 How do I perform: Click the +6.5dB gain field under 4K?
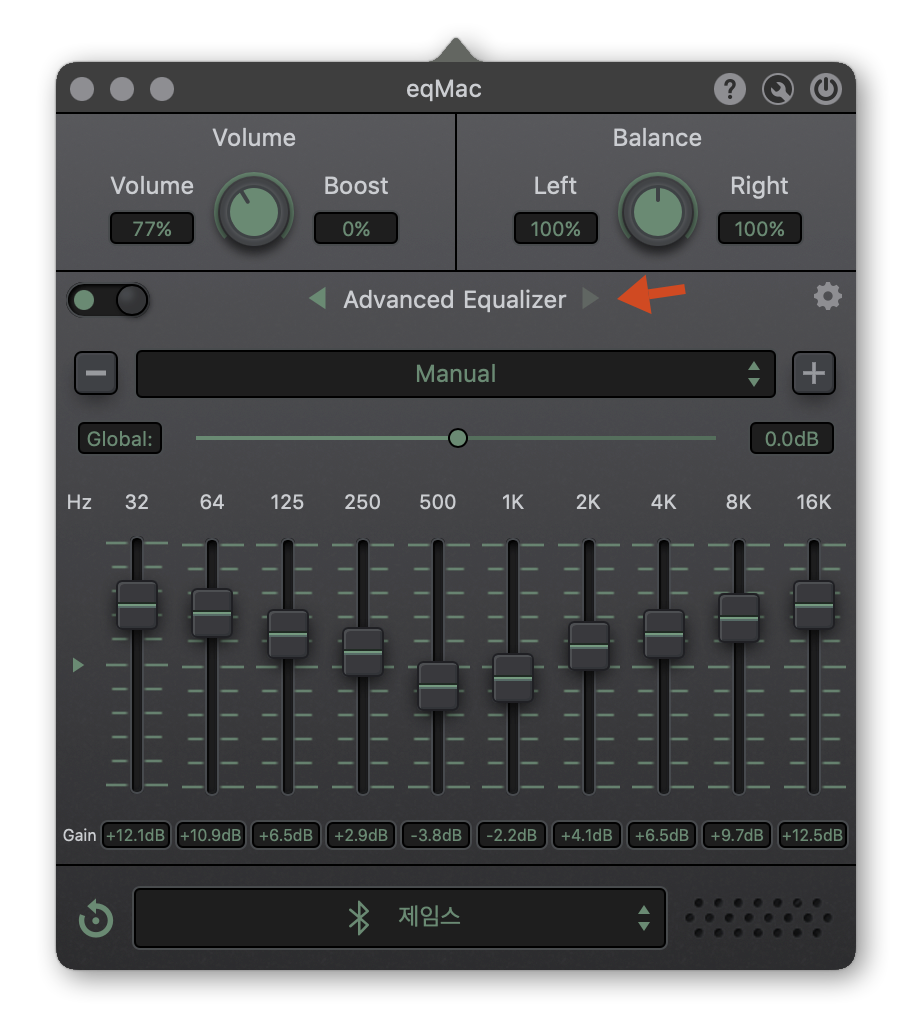point(662,835)
